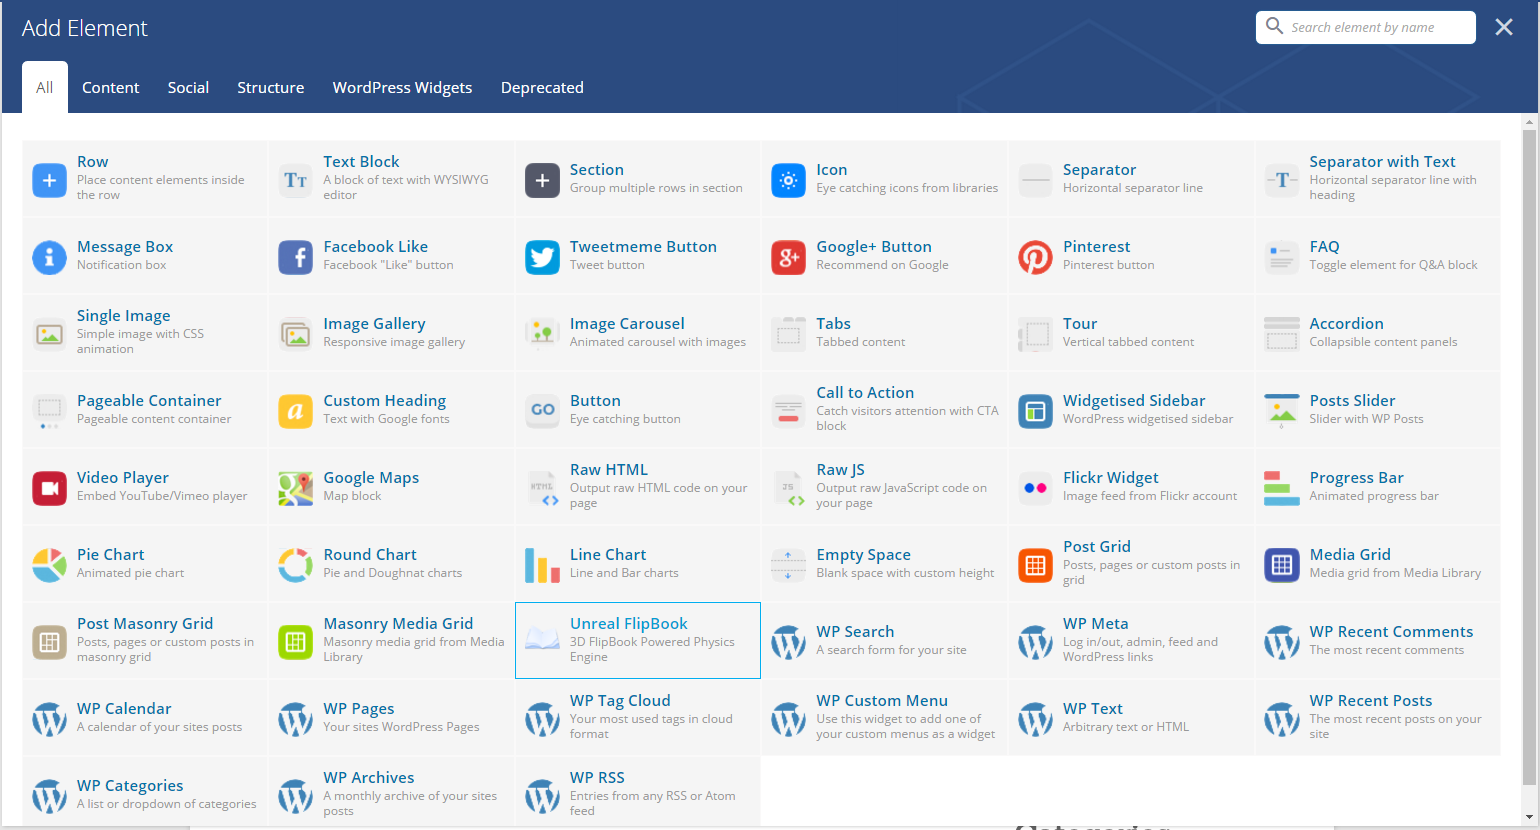Click the blue Media Grid icon
This screenshot has width=1540, height=830.
(x=1281, y=565)
